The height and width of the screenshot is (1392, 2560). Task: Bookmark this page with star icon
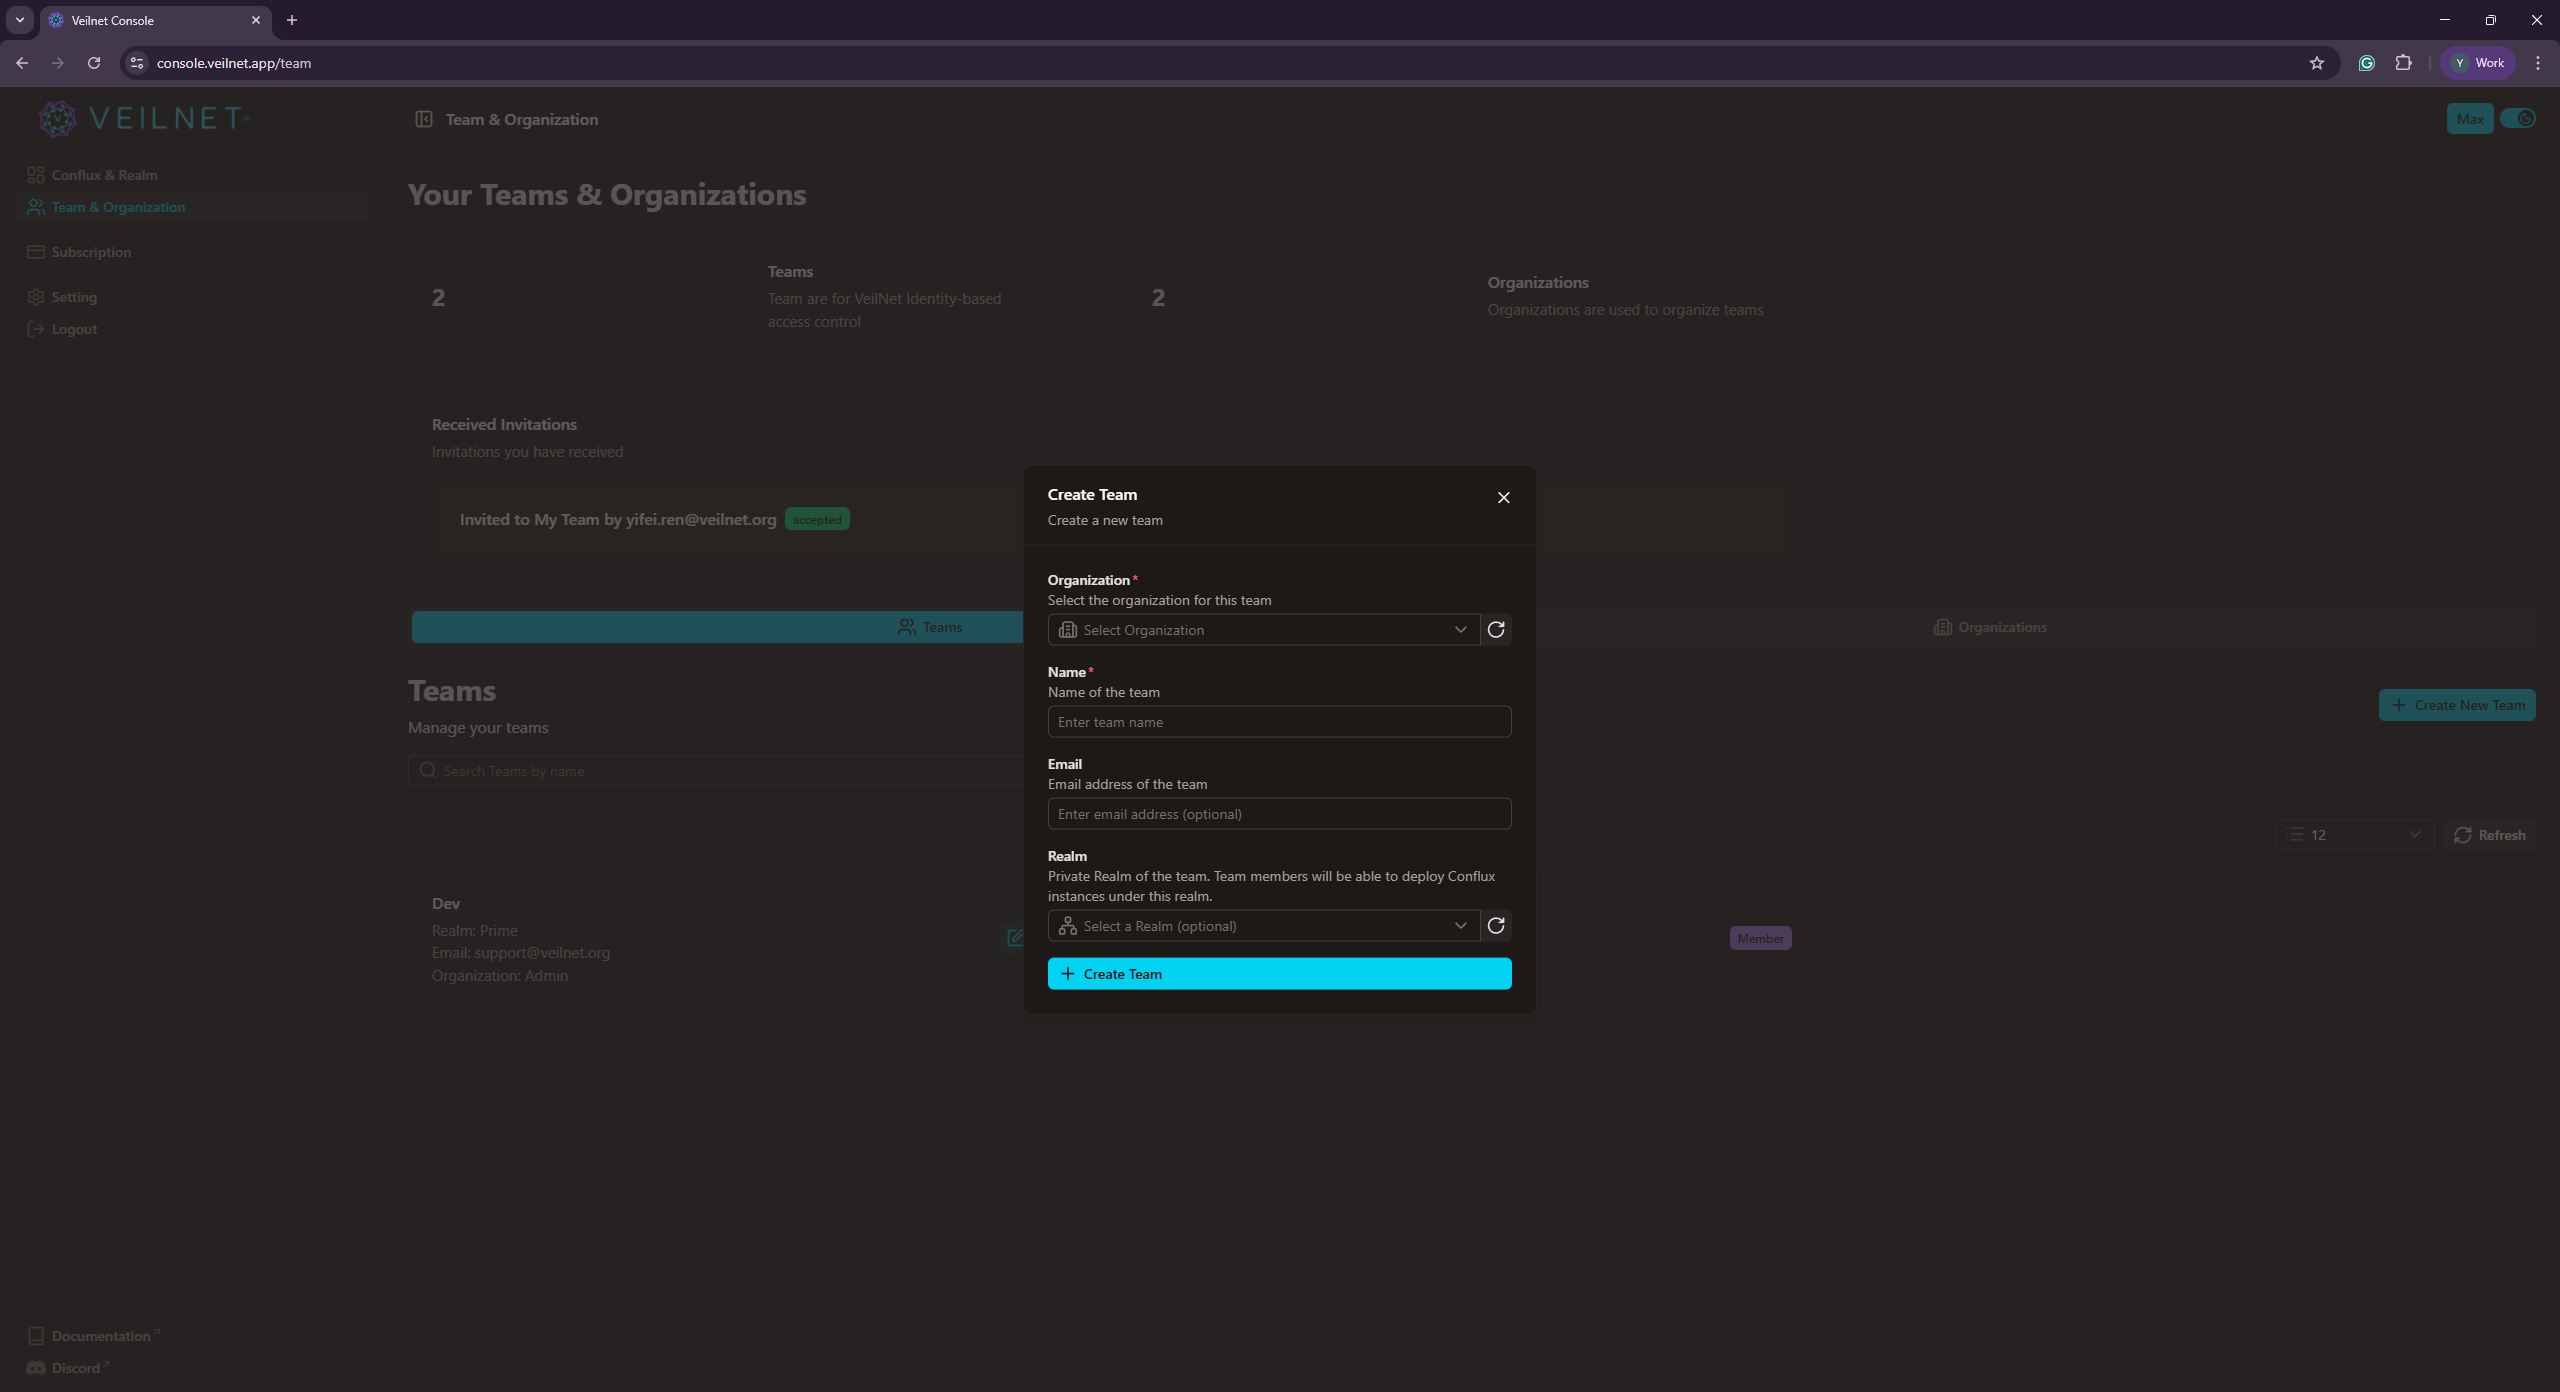pyautogui.click(x=2317, y=63)
